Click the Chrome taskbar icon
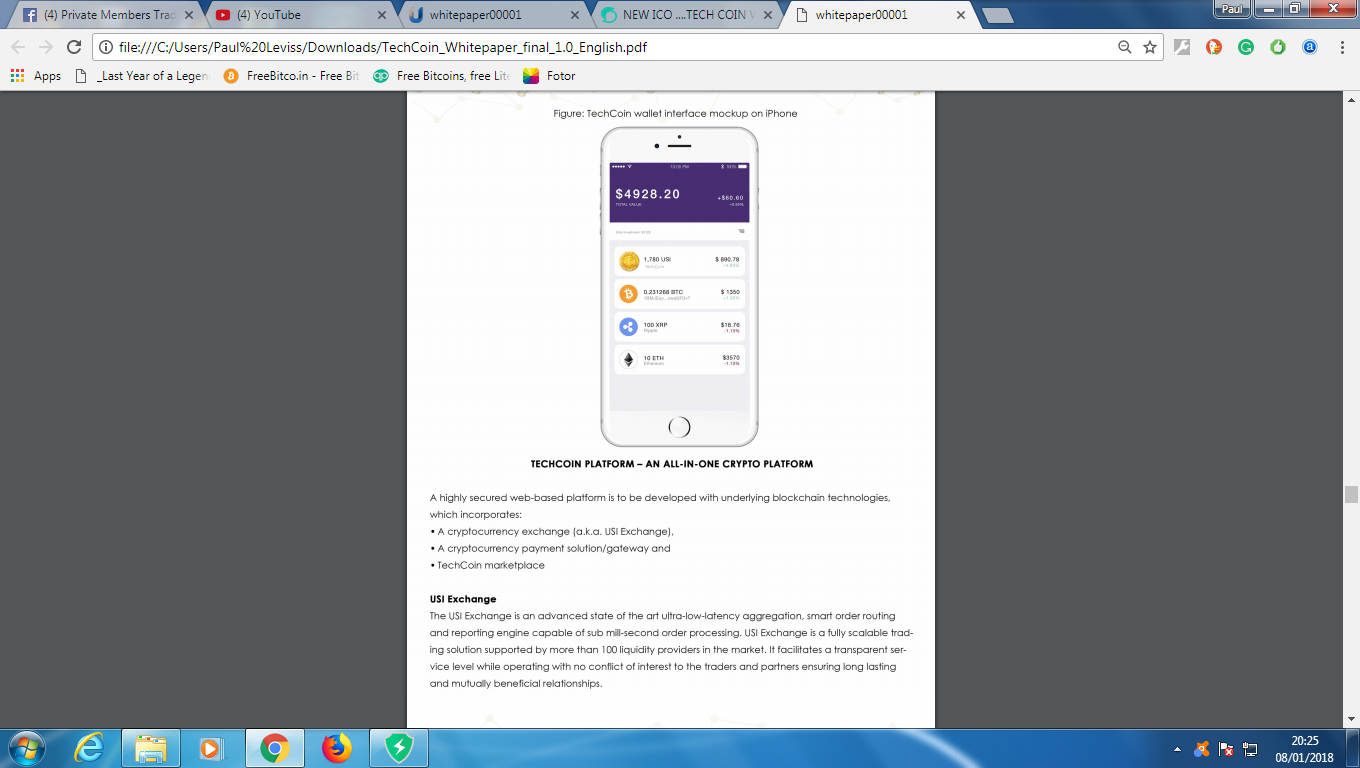Screen dimensions: 1360x768 [x=274, y=748]
